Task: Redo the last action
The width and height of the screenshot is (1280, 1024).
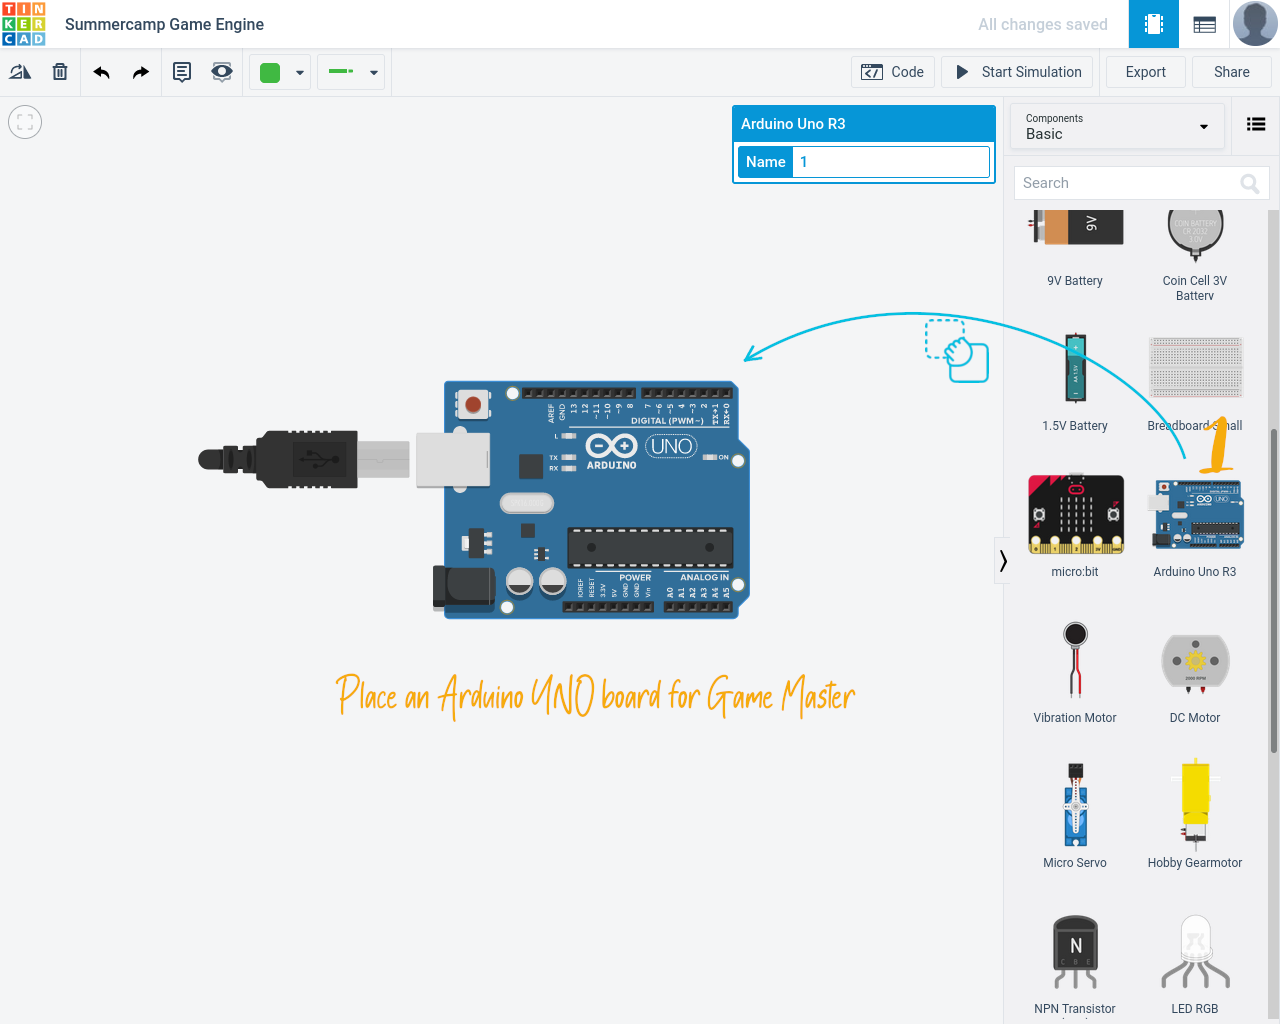Action: pyautogui.click(x=140, y=72)
